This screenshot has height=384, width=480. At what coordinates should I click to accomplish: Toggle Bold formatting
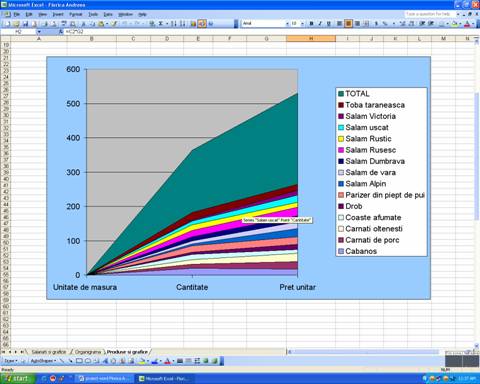[x=311, y=23]
